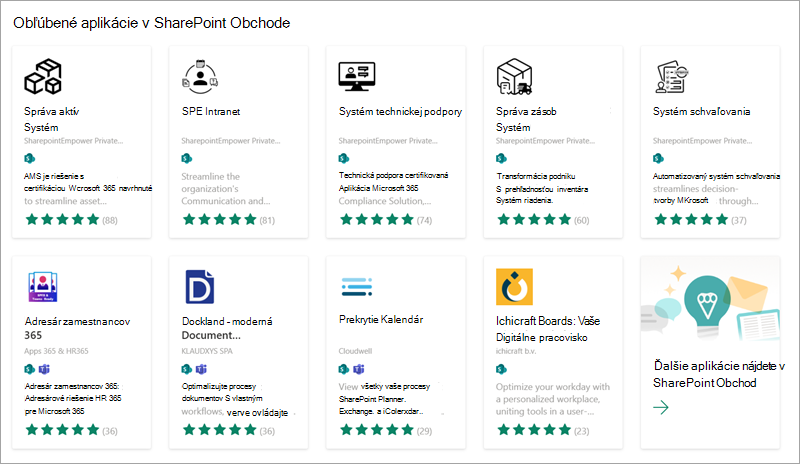Viewport: 800px width, 464px height.
Task: Click publisher text Cloudwell
Action: pos(356,351)
